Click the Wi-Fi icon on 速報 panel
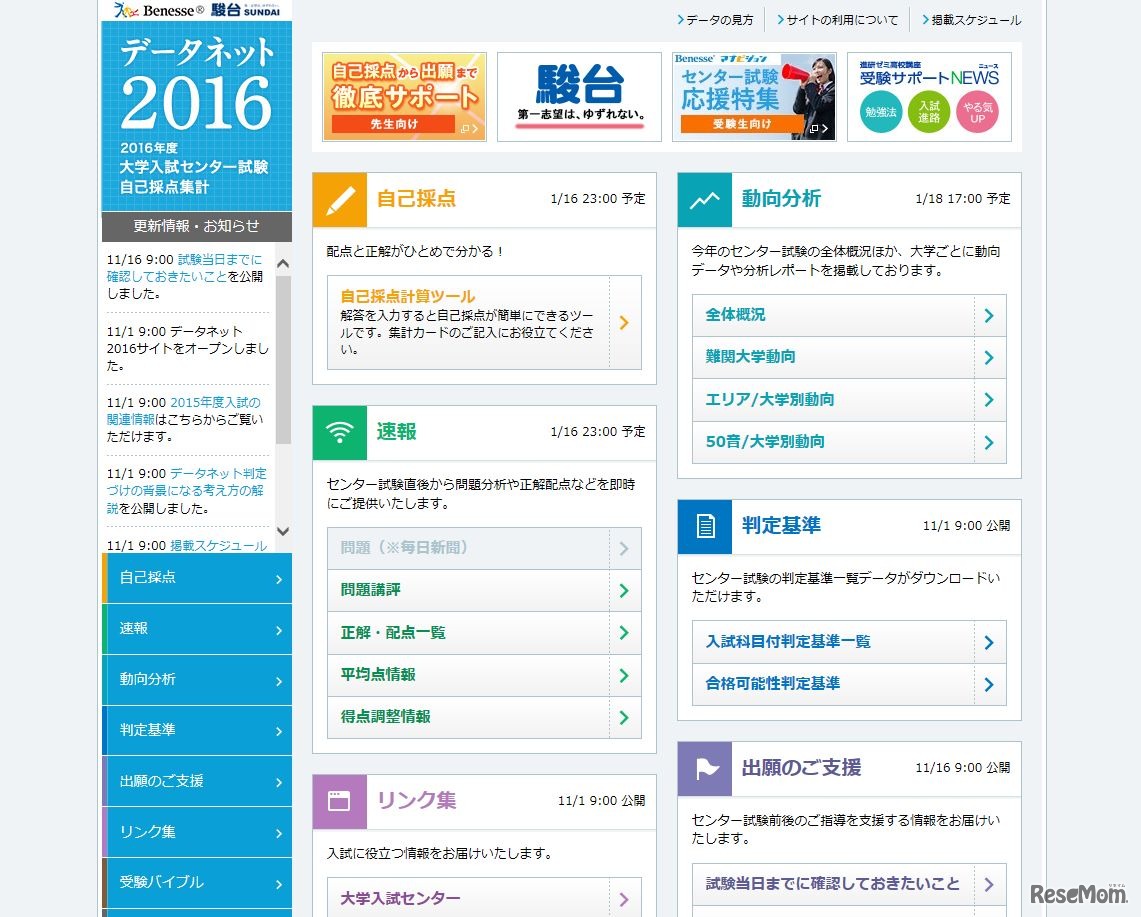 click(340, 432)
